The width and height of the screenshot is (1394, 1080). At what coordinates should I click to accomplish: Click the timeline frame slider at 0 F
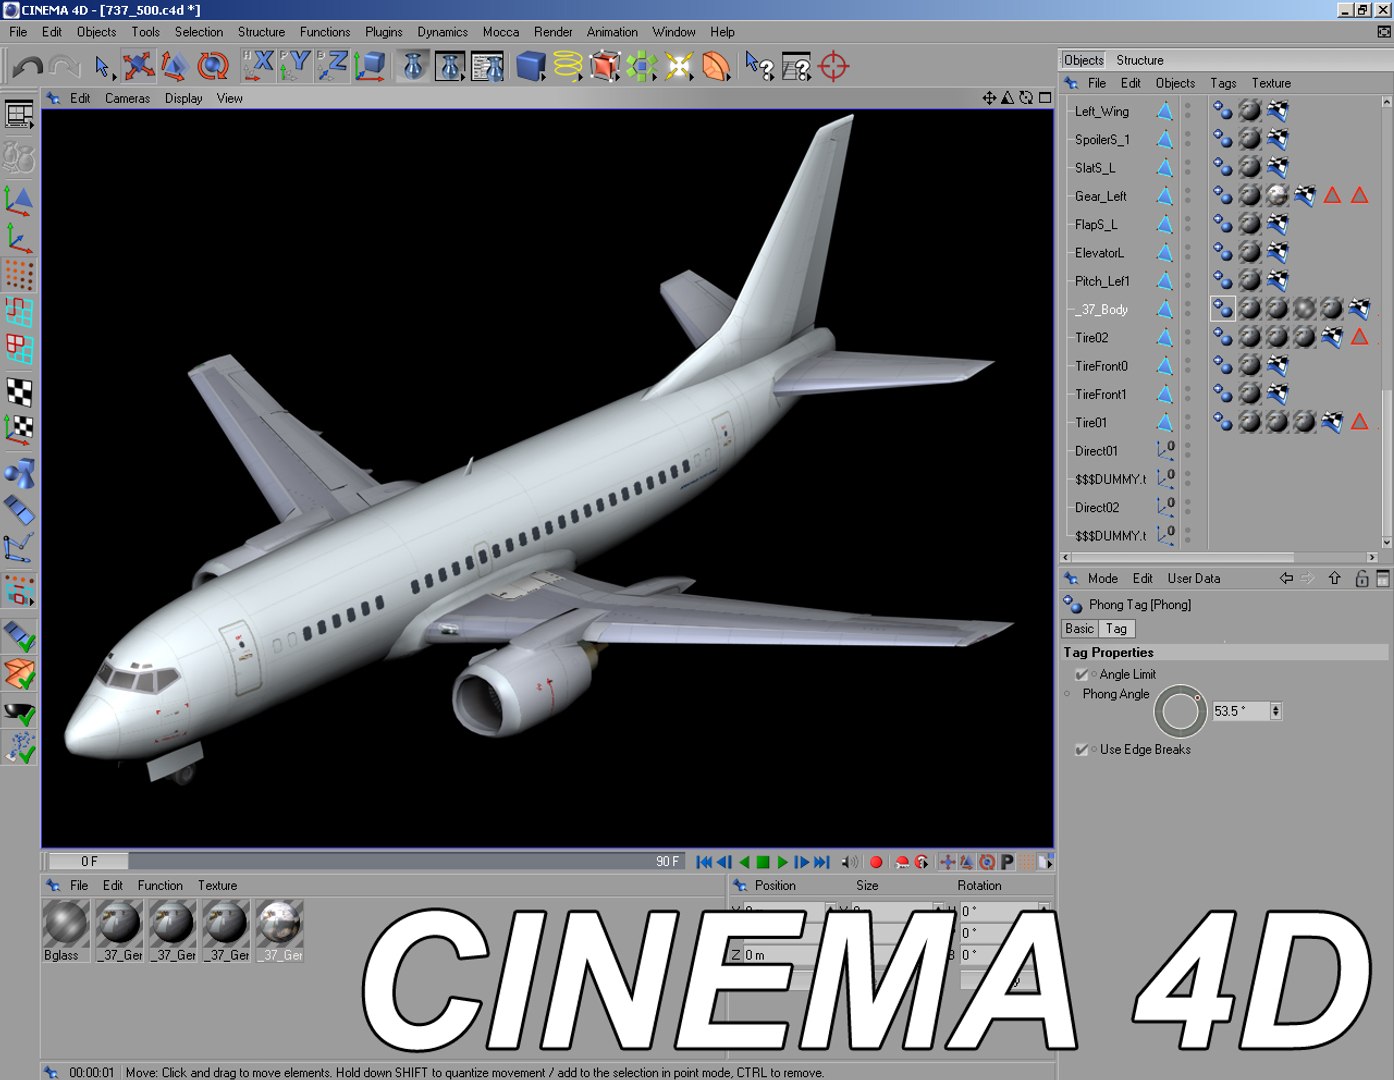[x=89, y=861]
